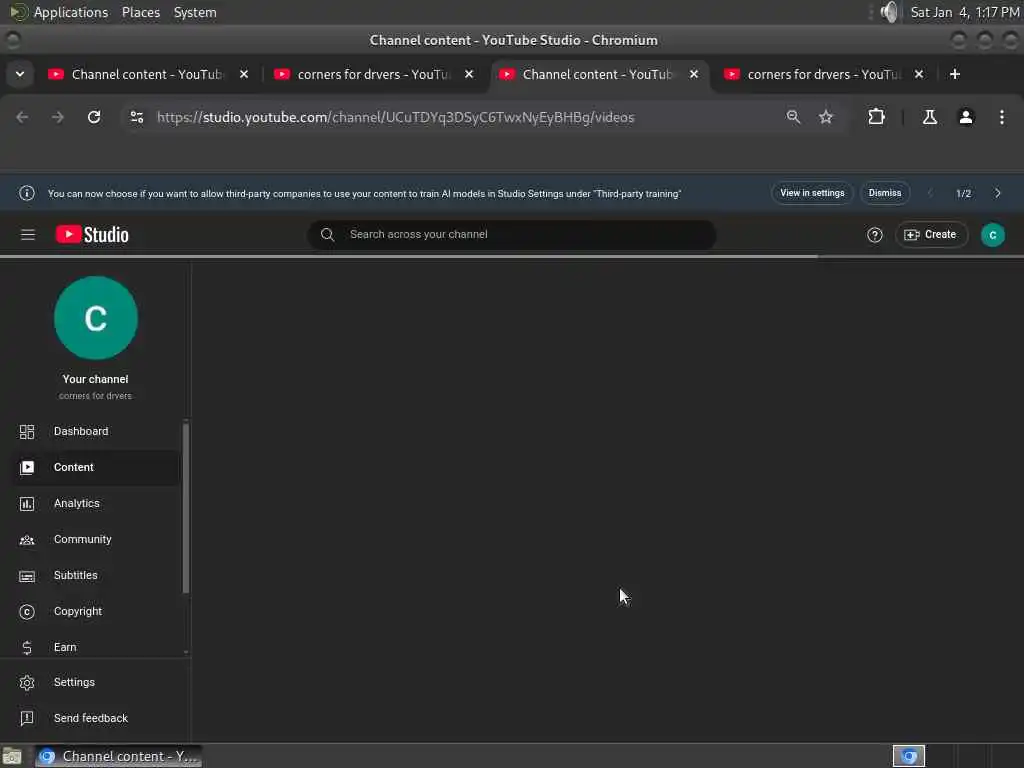This screenshot has height=768, width=1024.
Task: Open the account avatar in the Studio header
Action: pyautogui.click(x=993, y=235)
